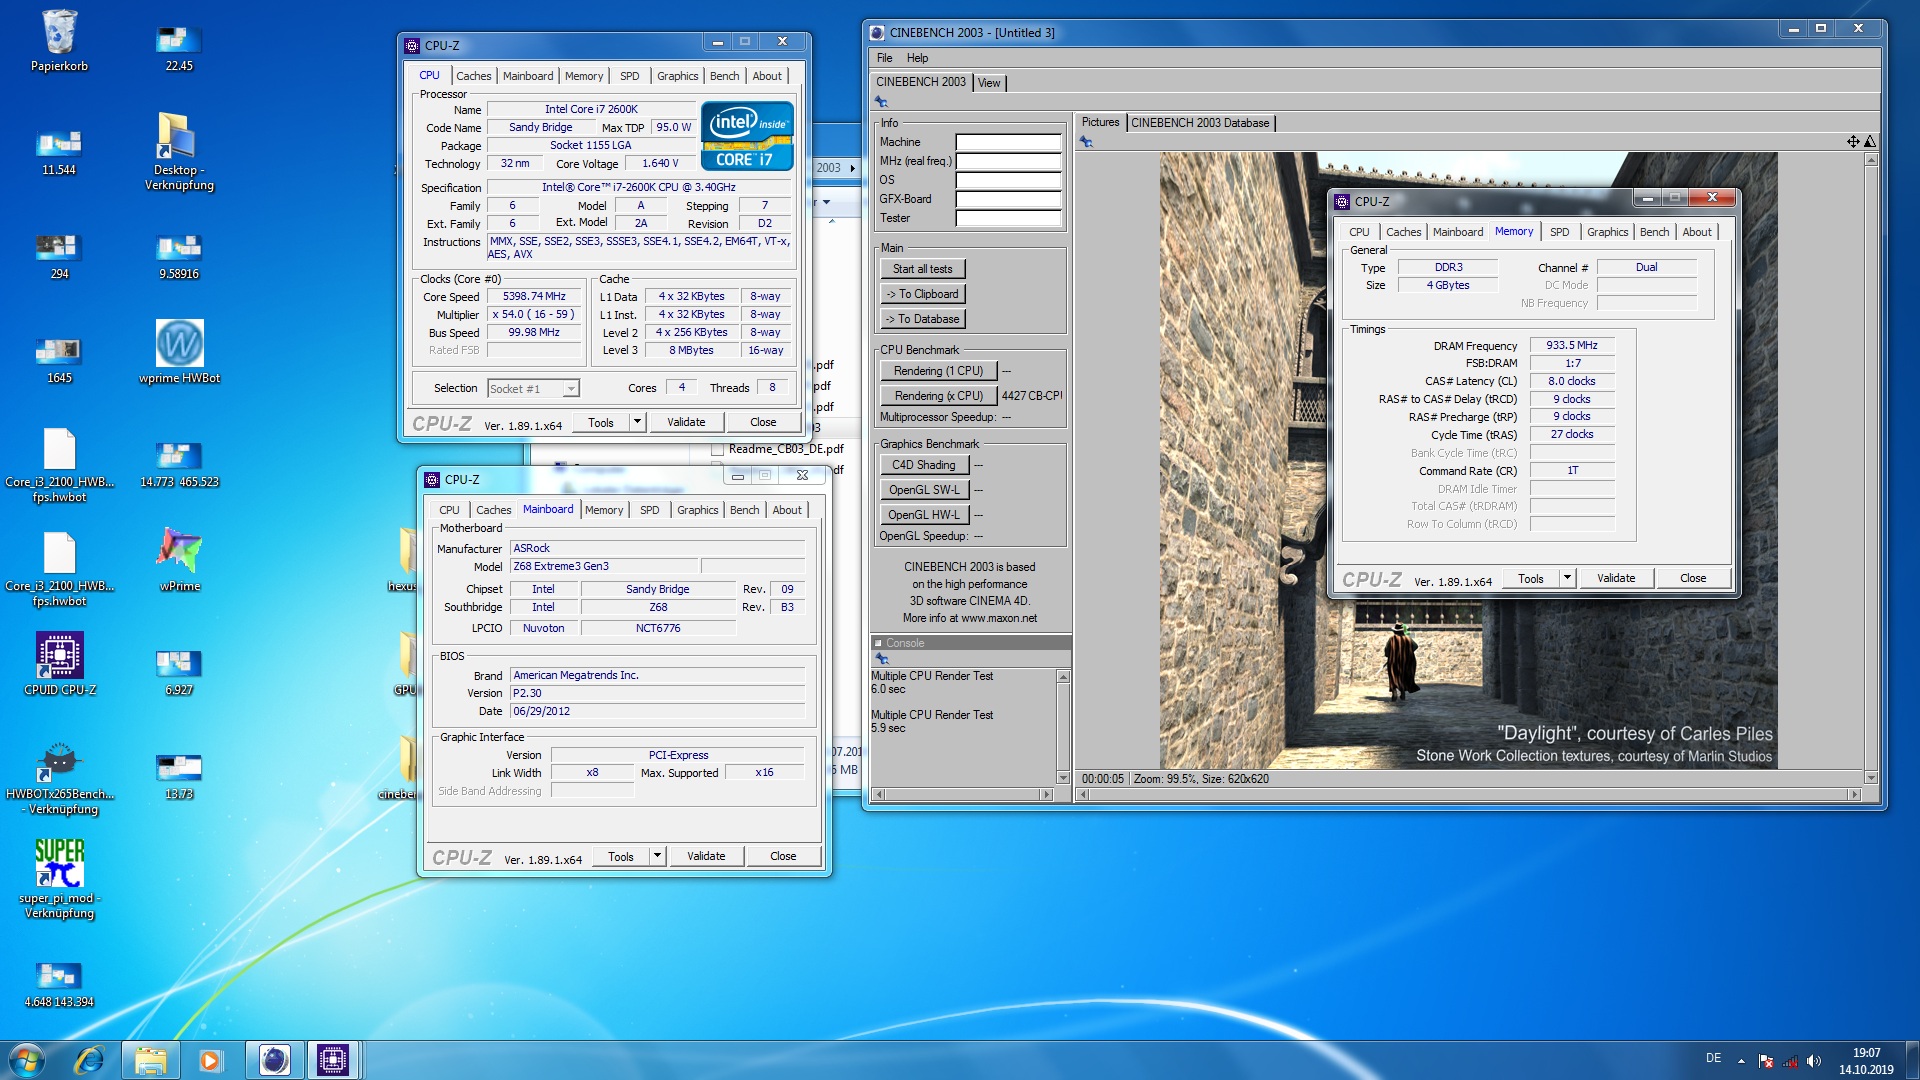Click the move-arrows icon in Pictures panel

1852,142
